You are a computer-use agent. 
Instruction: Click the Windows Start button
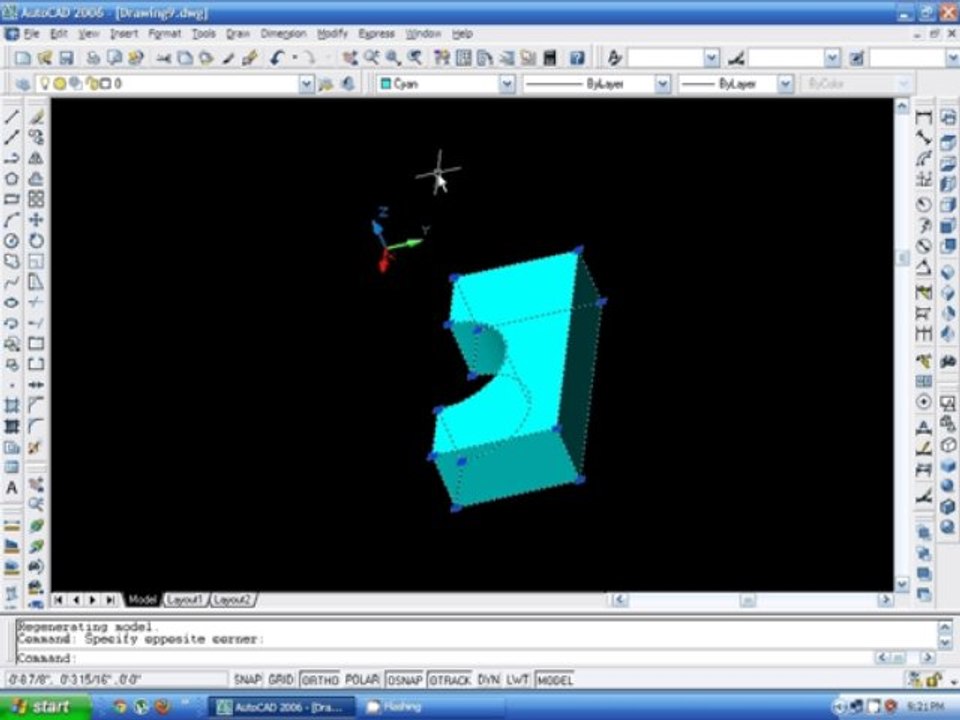pyautogui.click(x=44, y=707)
